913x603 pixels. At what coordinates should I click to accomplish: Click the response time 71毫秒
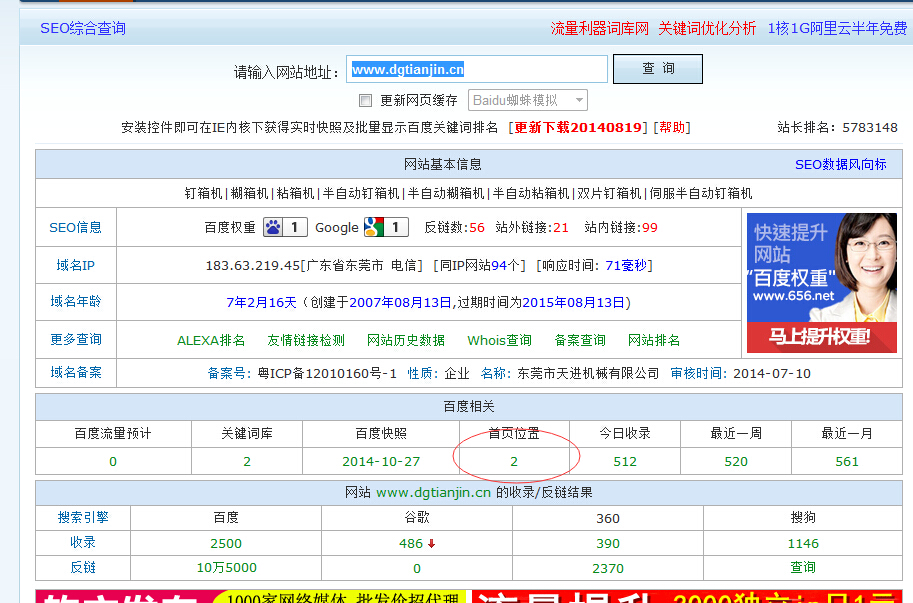(x=626, y=265)
